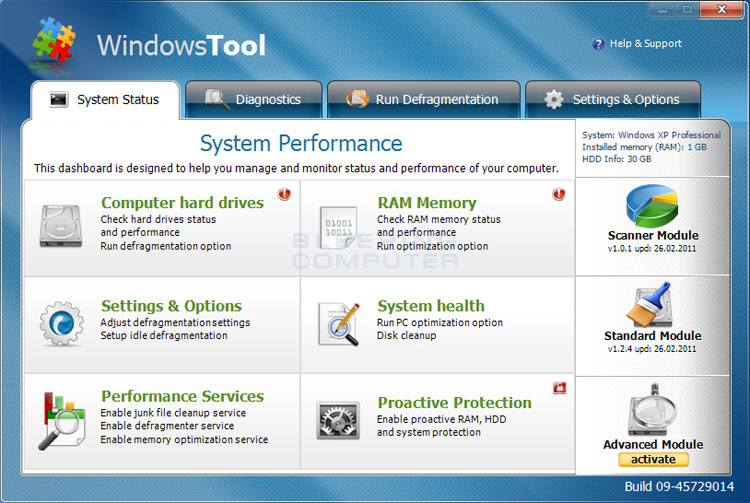
Task: Select the Standard Module label
Action: coord(653,336)
